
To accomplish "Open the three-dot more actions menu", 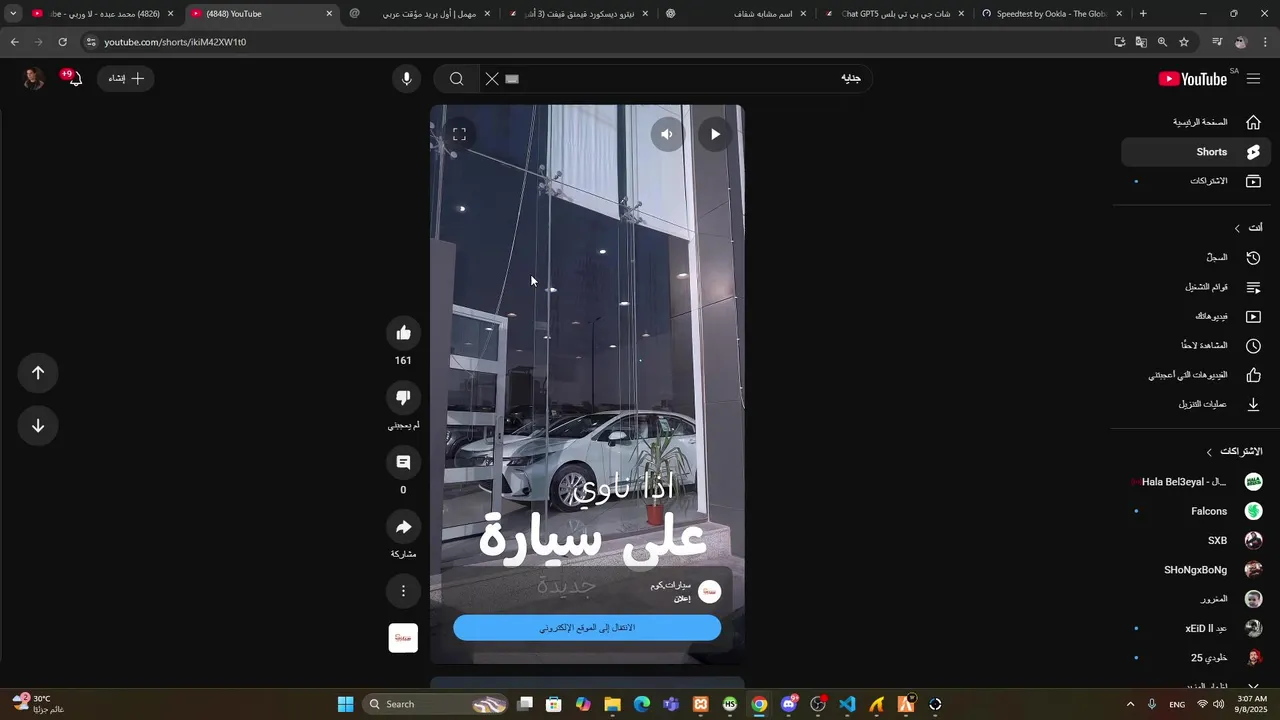I will pyautogui.click(x=403, y=591).
